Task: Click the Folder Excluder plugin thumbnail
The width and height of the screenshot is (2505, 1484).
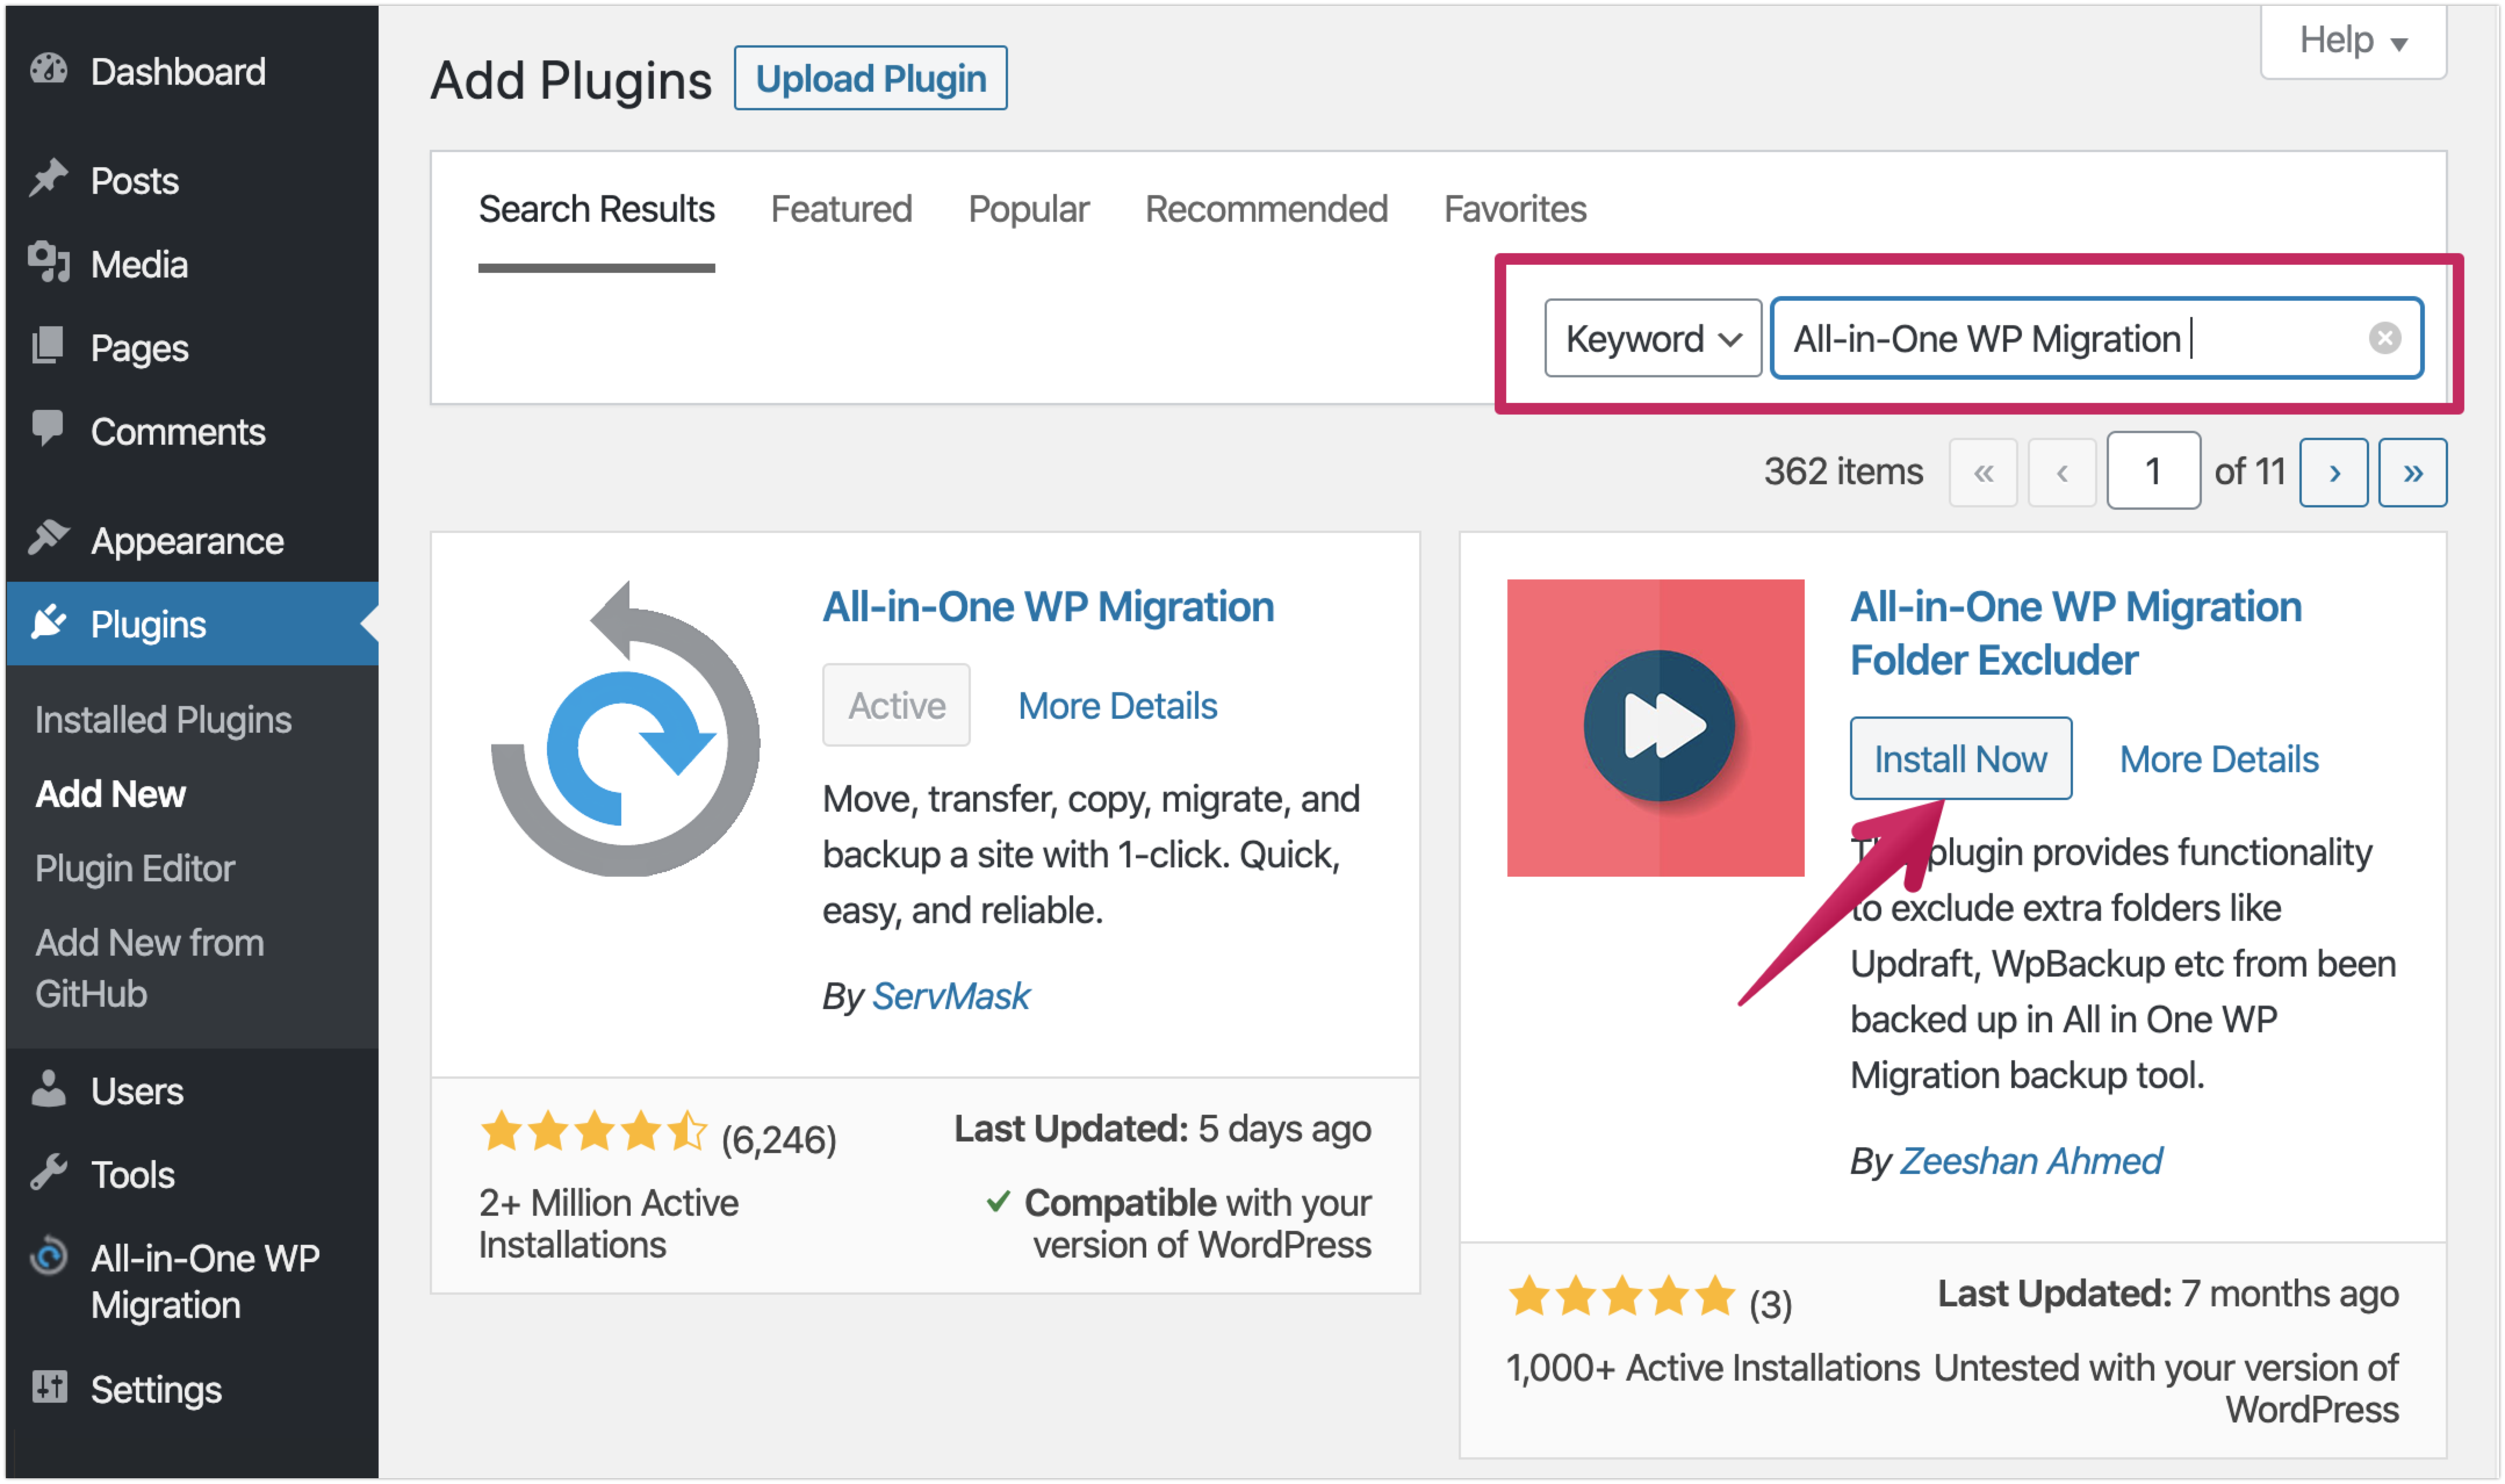Action: [x=1656, y=728]
